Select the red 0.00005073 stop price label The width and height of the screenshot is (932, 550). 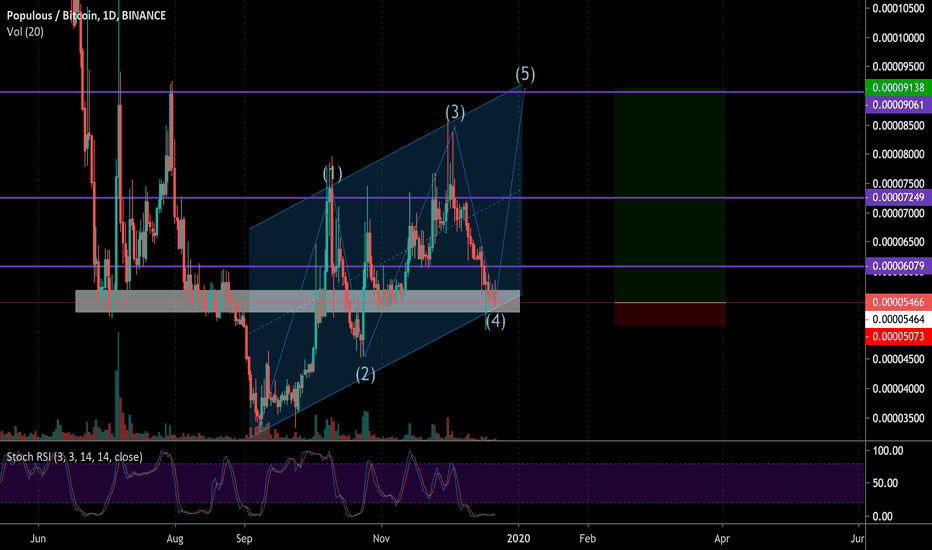tap(898, 337)
